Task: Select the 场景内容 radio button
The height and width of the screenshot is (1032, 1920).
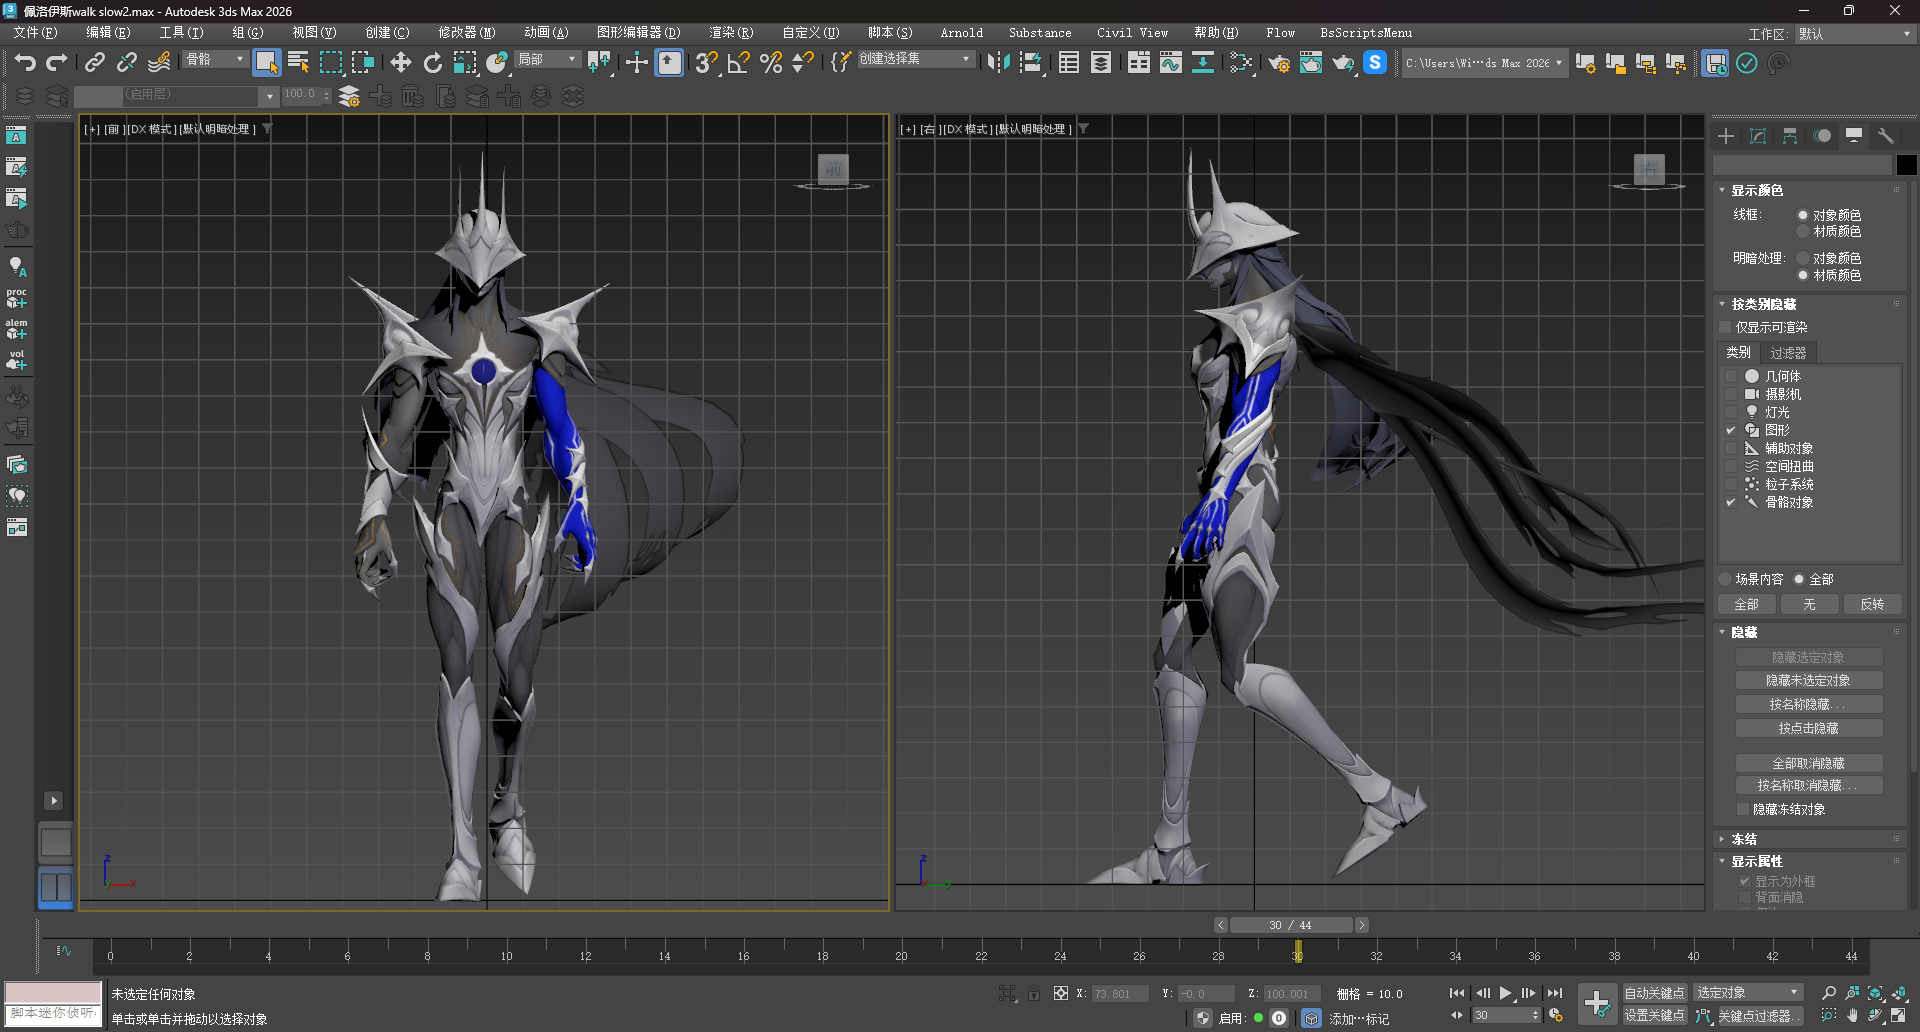Action: 1725,579
